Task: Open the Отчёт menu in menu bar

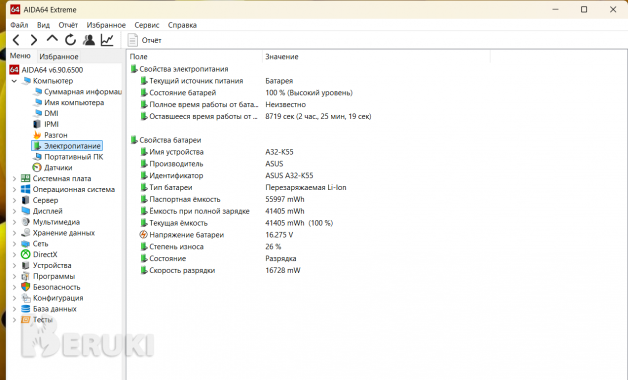Action: 68,25
